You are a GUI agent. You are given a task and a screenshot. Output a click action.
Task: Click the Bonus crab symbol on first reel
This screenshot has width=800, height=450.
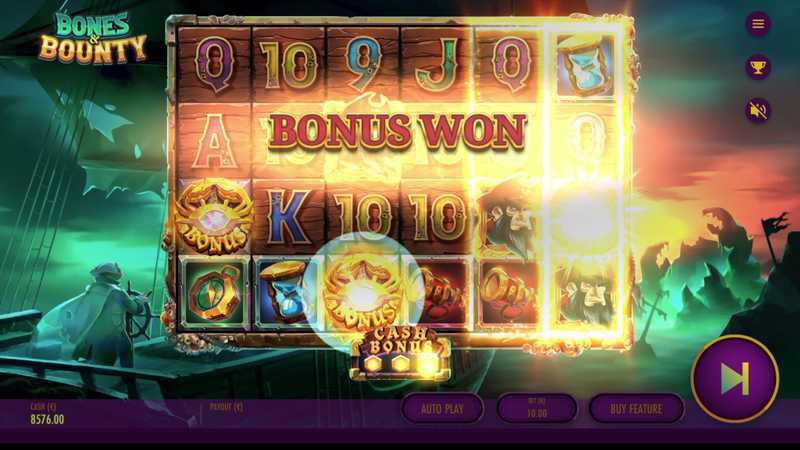[x=214, y=217]
